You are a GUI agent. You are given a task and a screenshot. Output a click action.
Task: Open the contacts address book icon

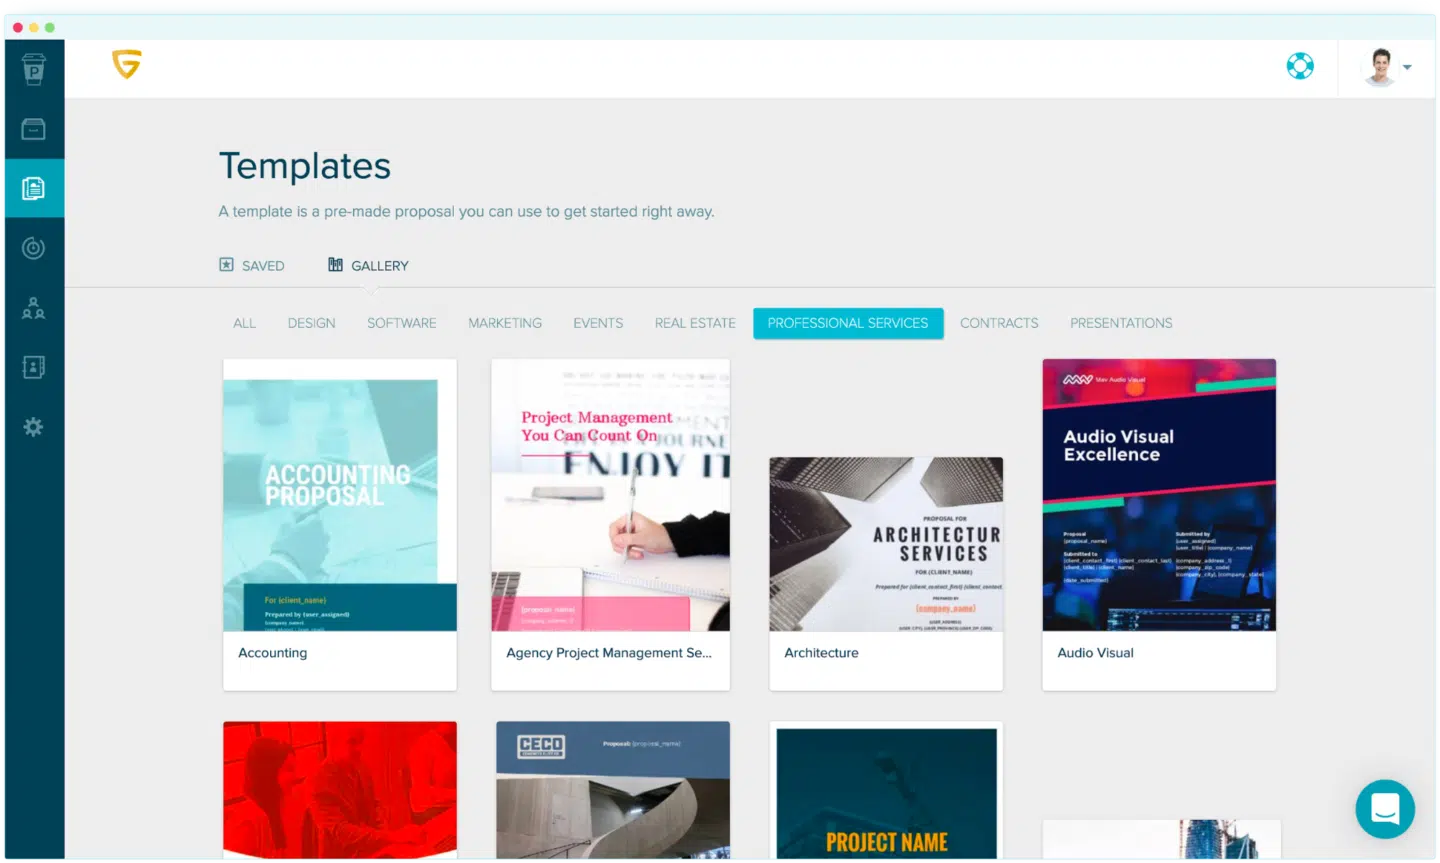33,367
